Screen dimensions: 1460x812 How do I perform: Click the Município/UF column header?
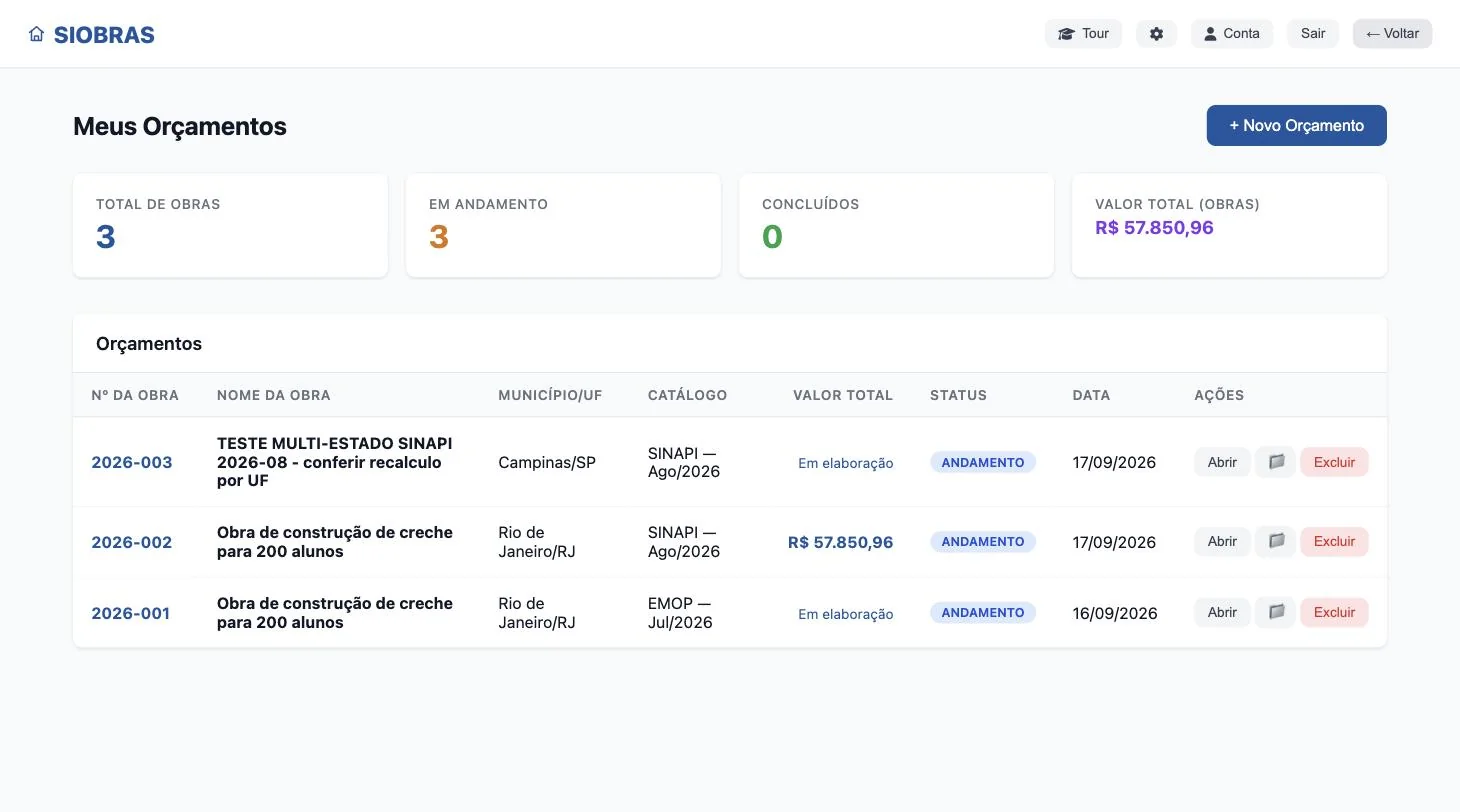tap(550, 395)
